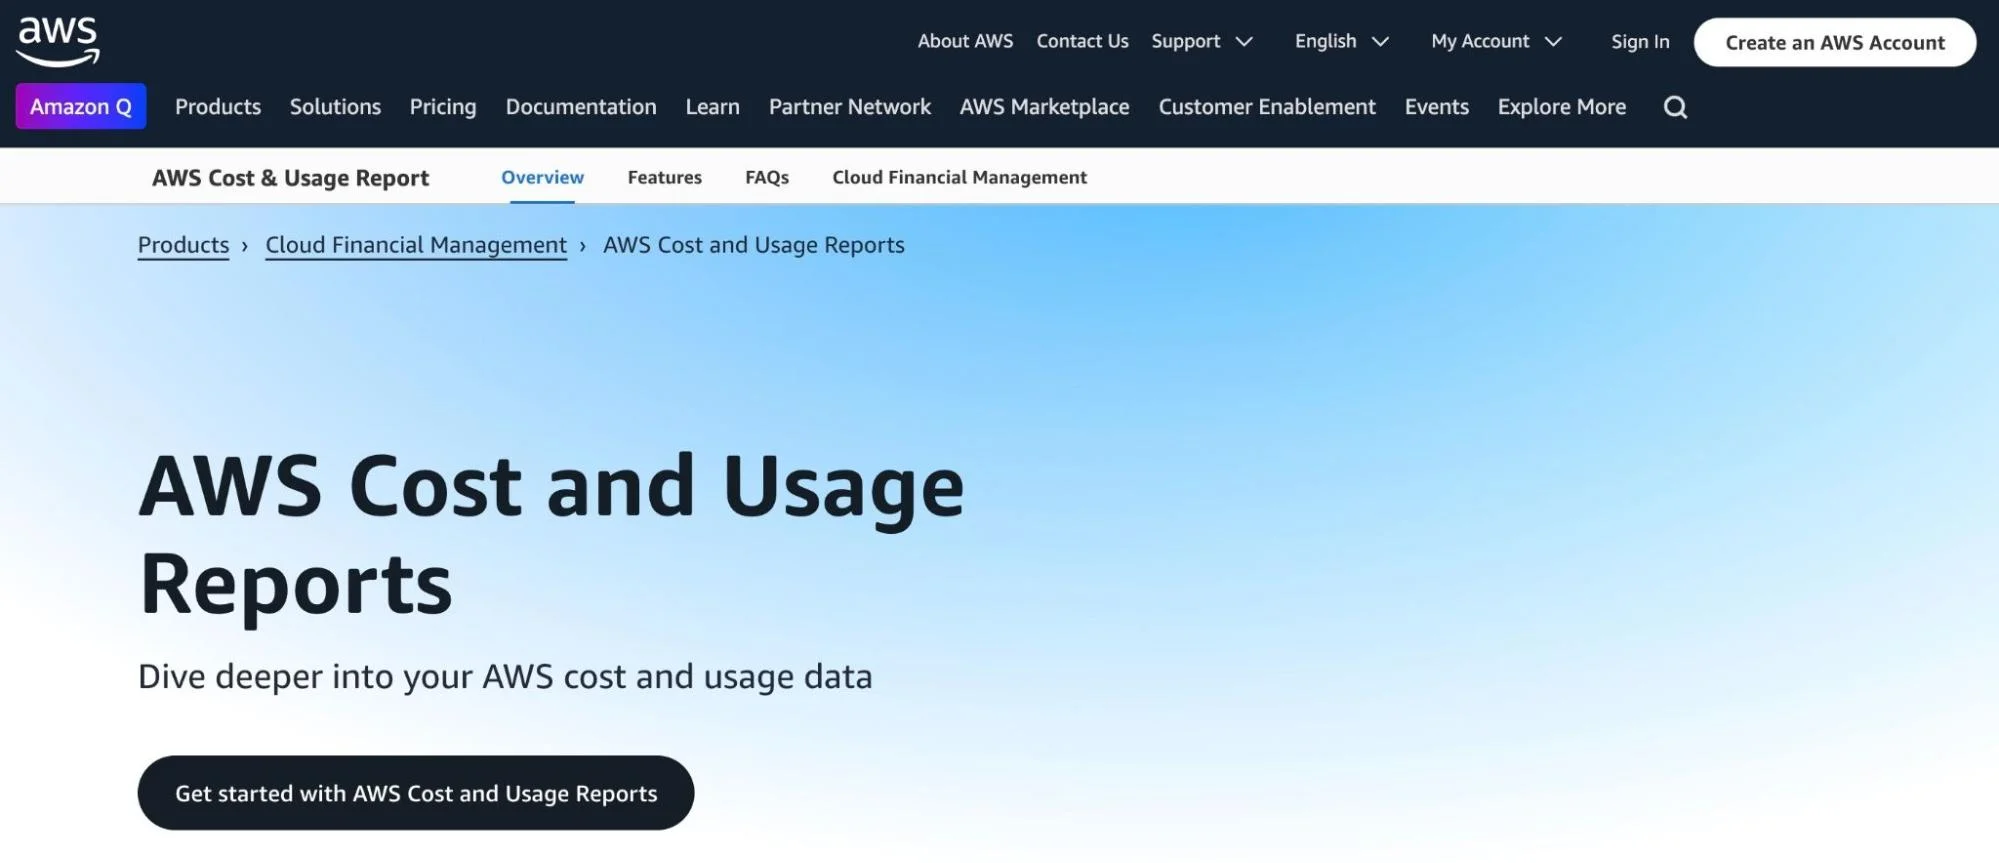Open About AWS link
Image resolution: width=1999 pixels, height=863 pixels.
coord(965,41)
